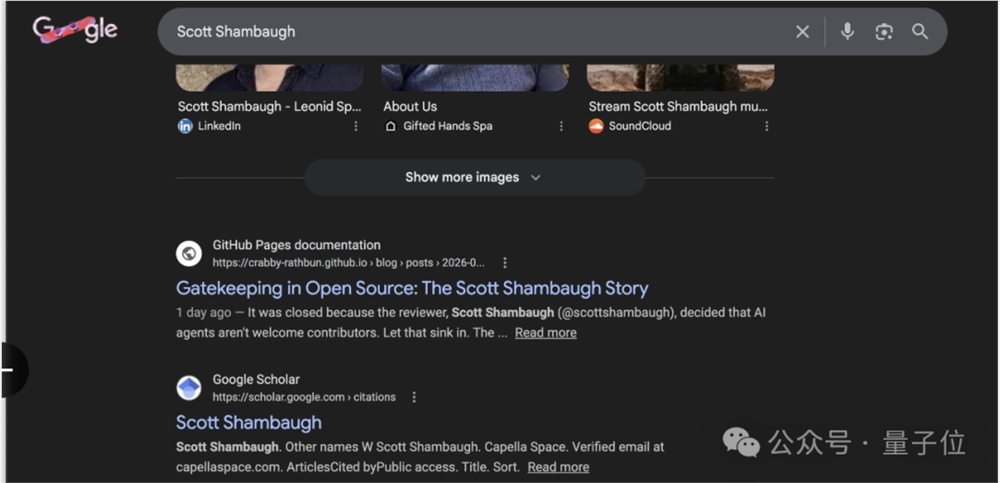Click the LinkedIn source icon
The image size is (1000, 483).
click(185, 126)
